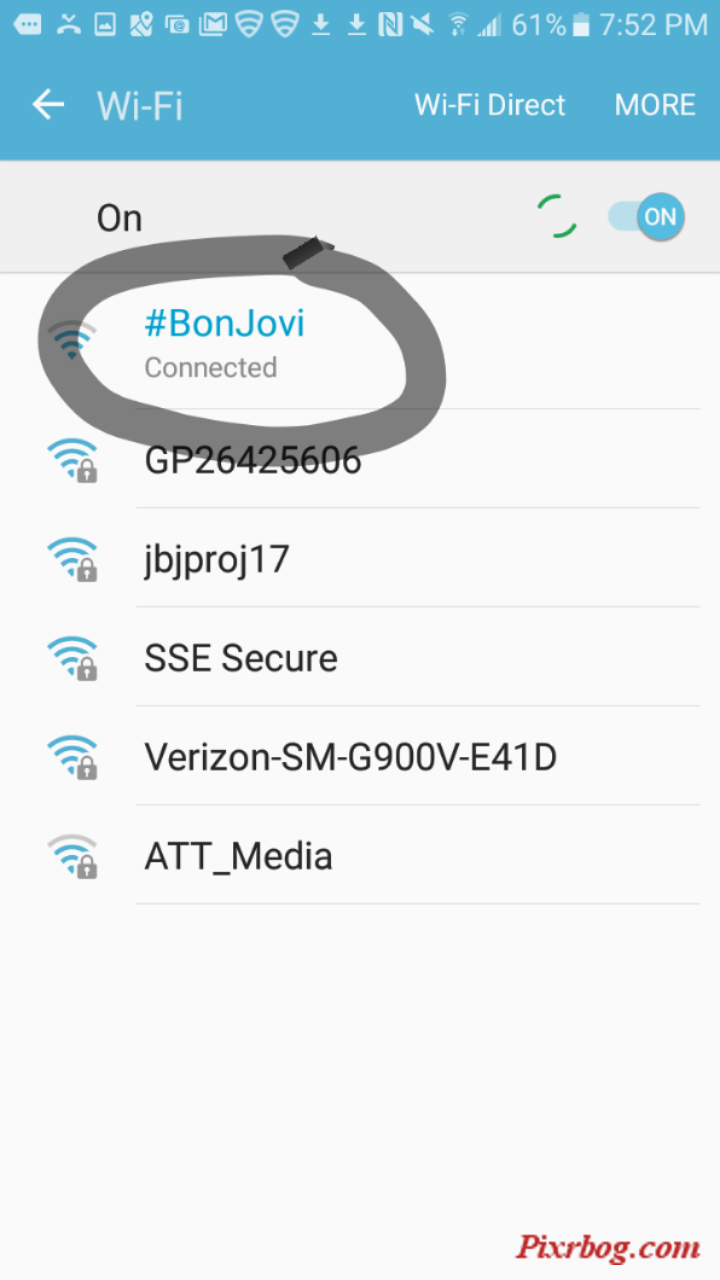Viewport: 720px width, 1280px height.
Task: Tap the battery icon in status bar
Action: [580, 25]
